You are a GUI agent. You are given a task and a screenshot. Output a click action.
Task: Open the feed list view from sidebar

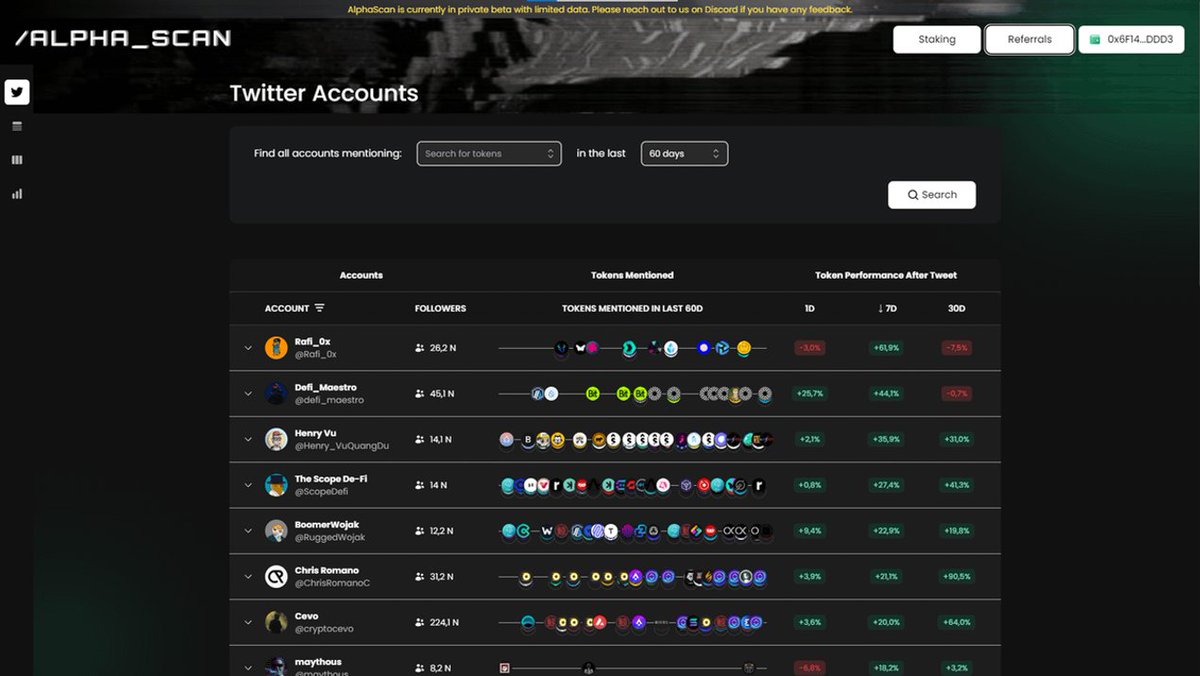pyautogui.click(x=17, y=126)
